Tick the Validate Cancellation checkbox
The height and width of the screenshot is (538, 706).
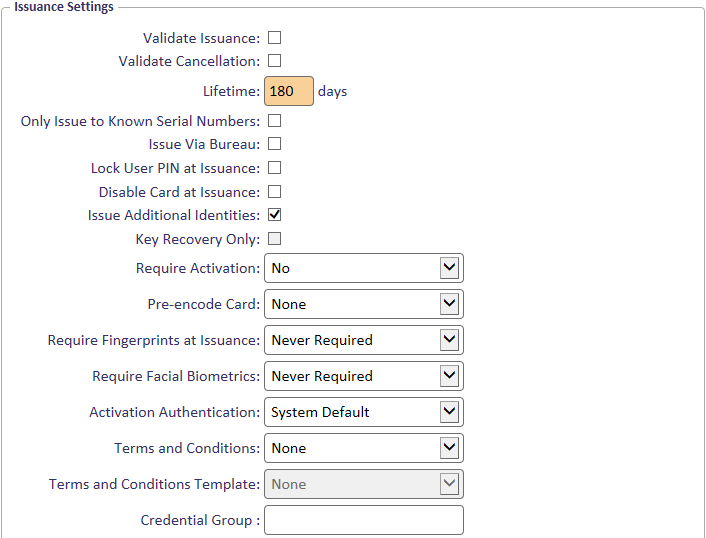(x=274, y=61)
